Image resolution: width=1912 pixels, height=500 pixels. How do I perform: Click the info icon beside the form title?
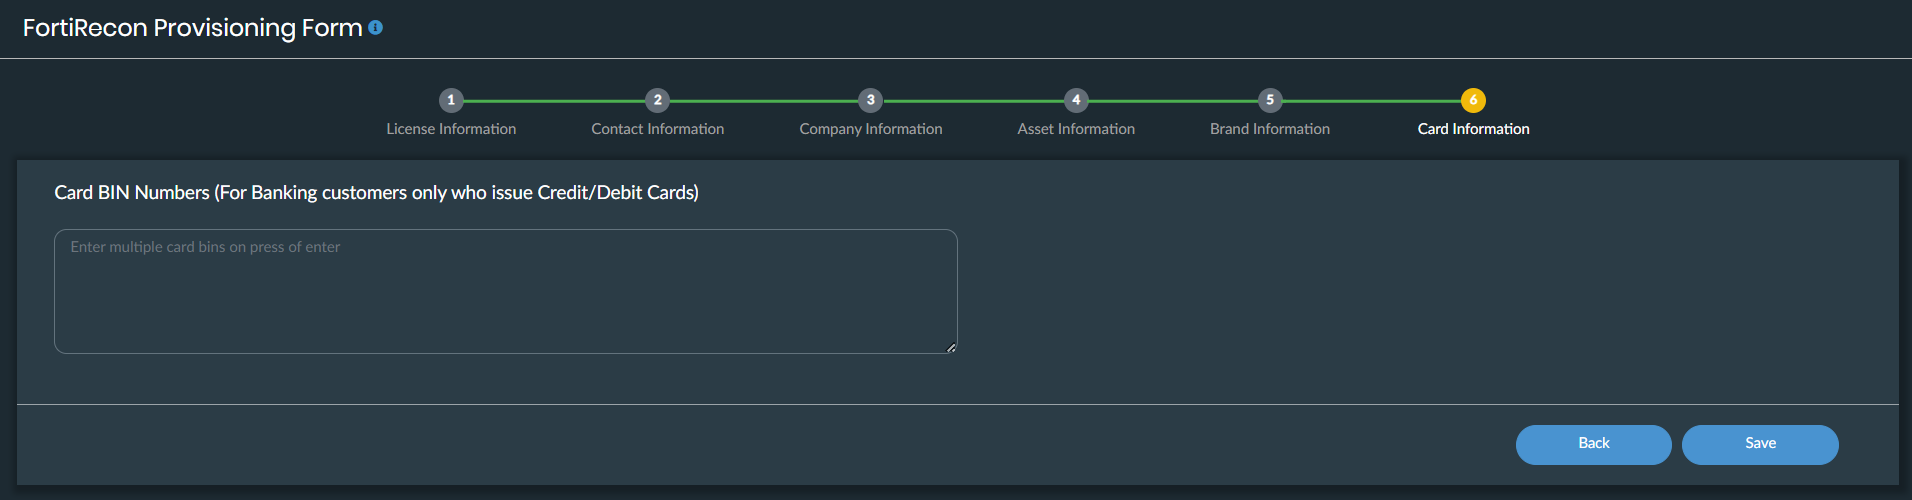(376, 28)
